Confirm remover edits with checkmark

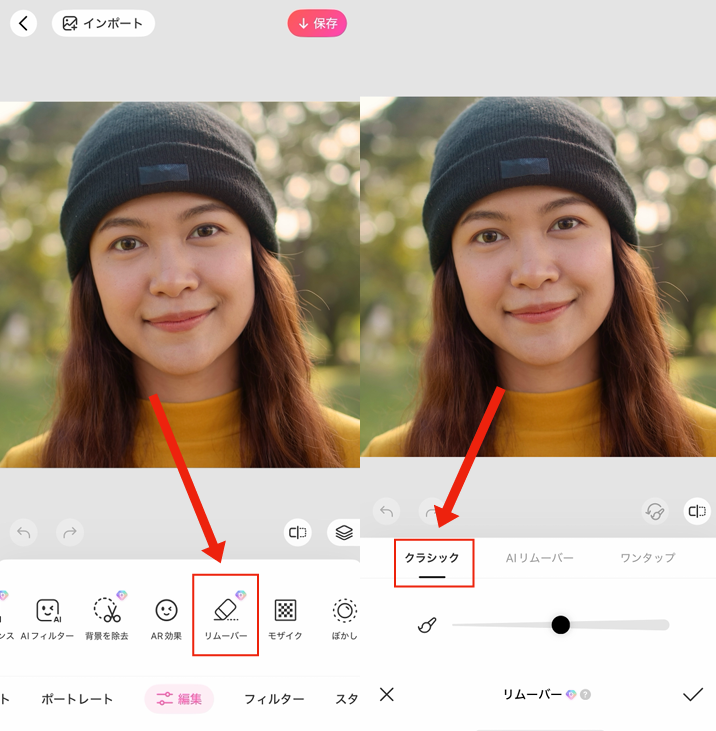[x=692, y=694]
